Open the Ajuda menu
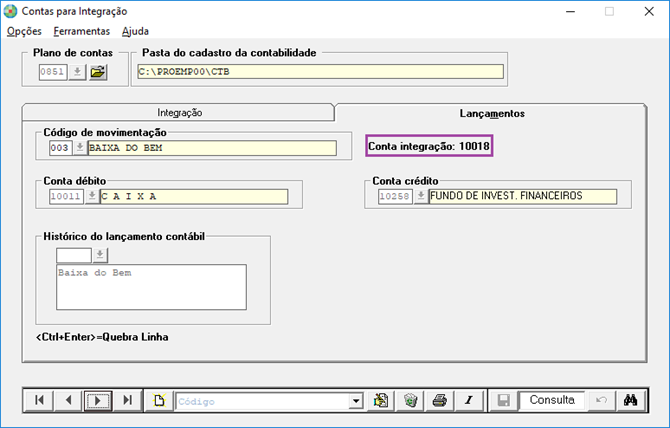This screenshot has width=670, height=428. [x=135, y=31]
